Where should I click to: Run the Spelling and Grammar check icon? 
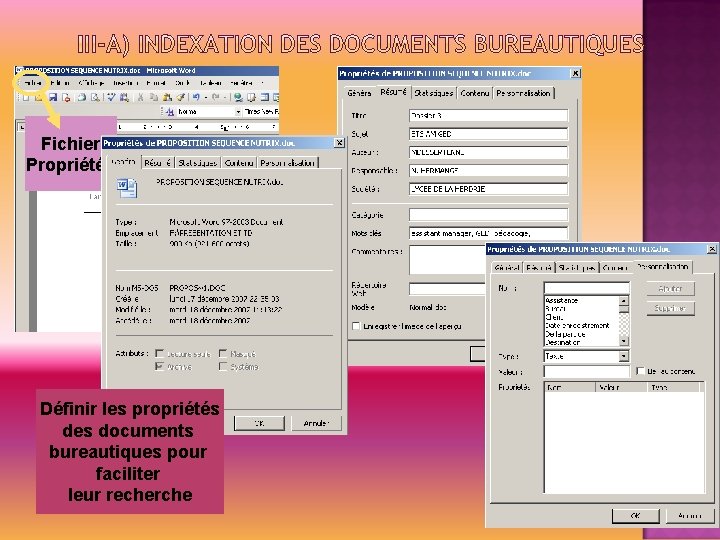point(112,97)
